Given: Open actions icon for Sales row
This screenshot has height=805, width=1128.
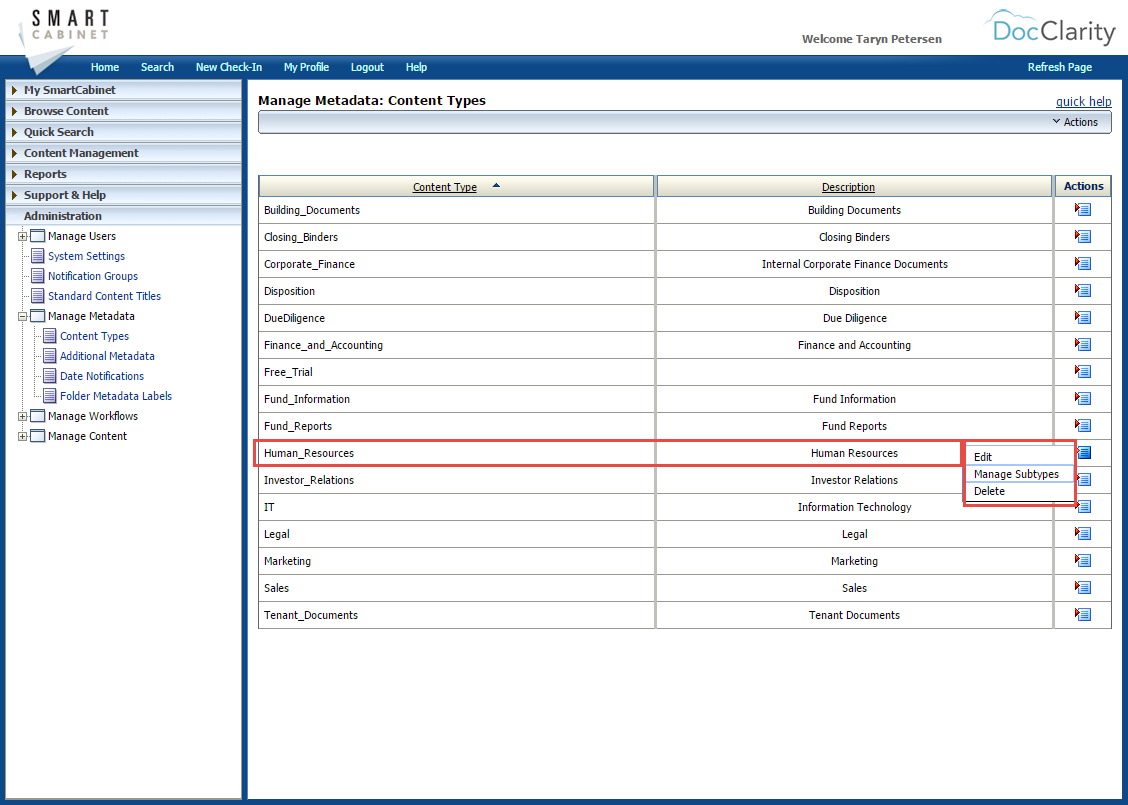Looking at the screenshot, I should point(1083,587).
